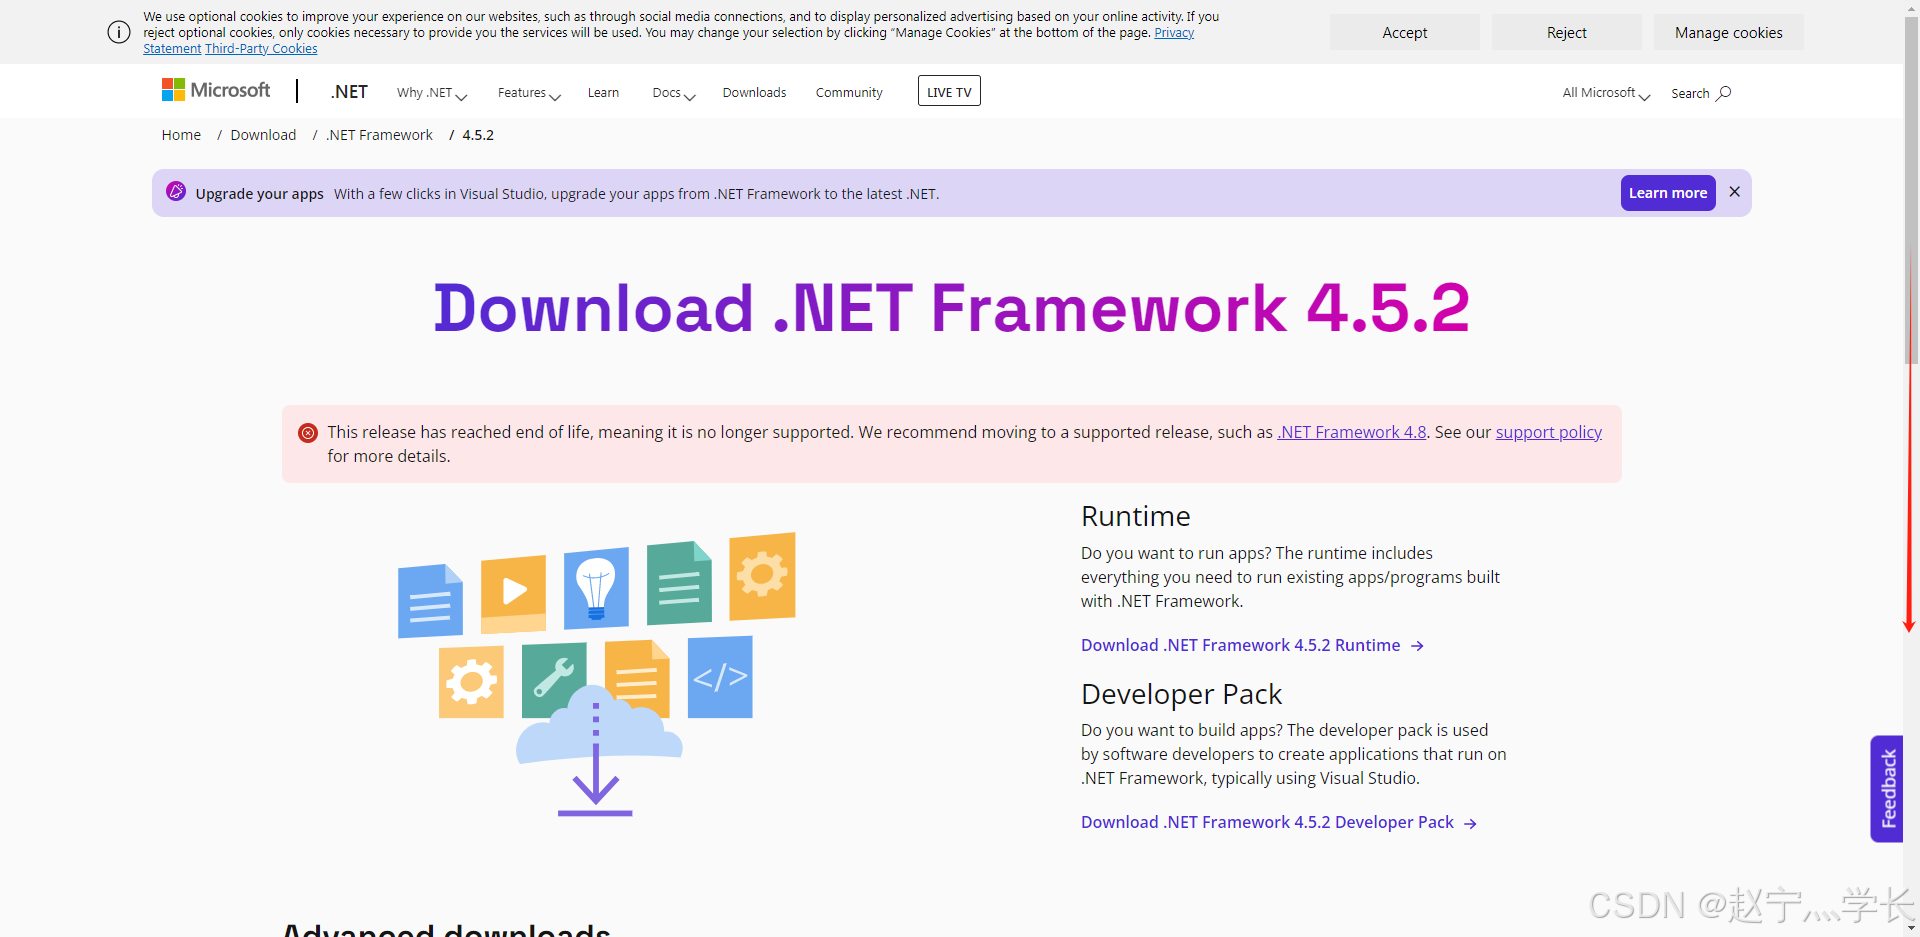The width and height of the screenshot is (1920, 937).
Task: Click the end-of-life error icon
Action: point(308,433)
